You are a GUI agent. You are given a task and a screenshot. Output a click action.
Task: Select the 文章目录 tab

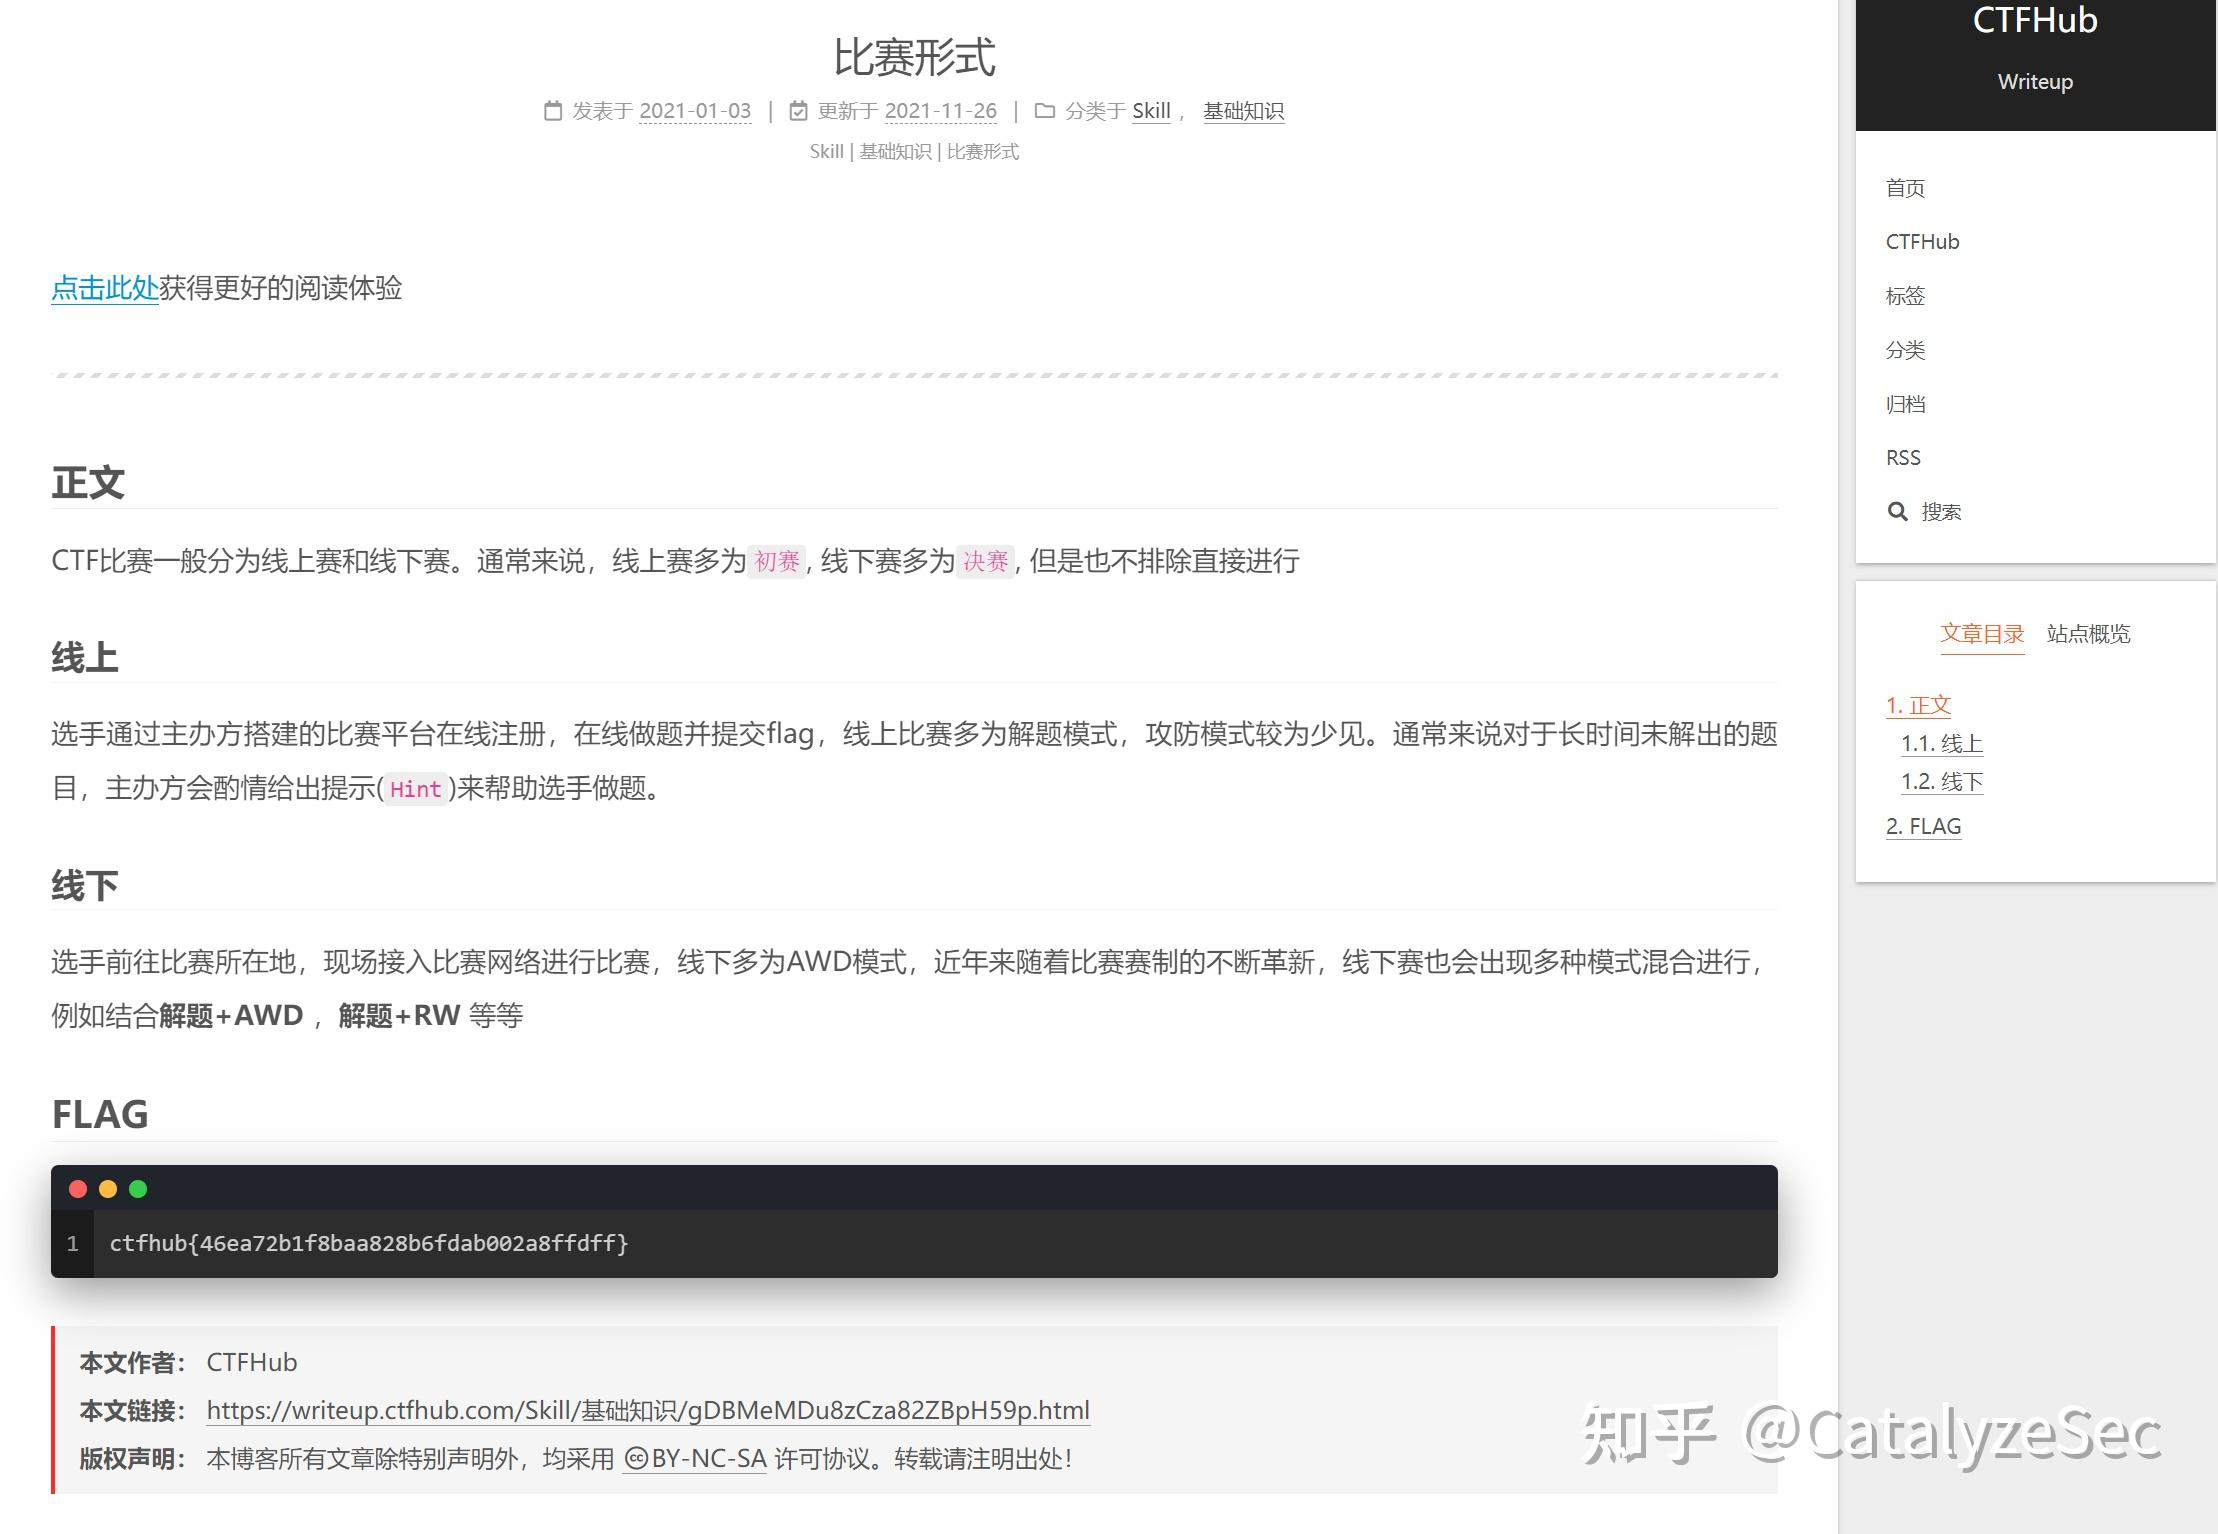click(1983, 633)
